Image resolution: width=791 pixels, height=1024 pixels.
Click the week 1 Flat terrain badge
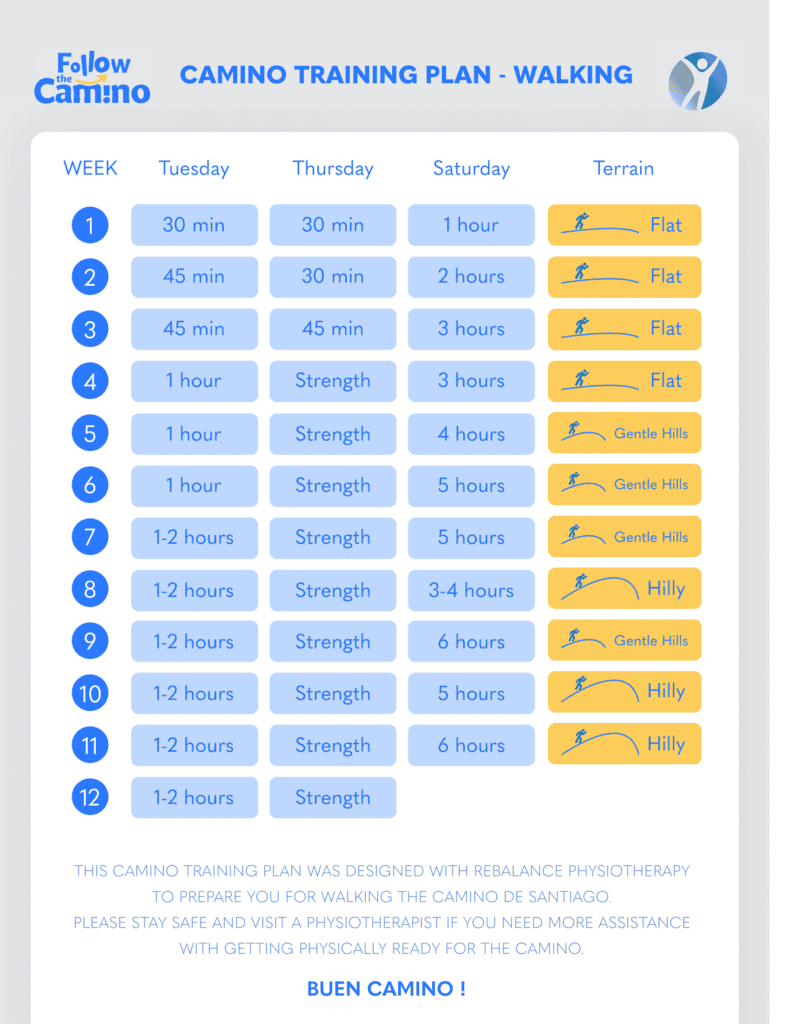(624, 225)
